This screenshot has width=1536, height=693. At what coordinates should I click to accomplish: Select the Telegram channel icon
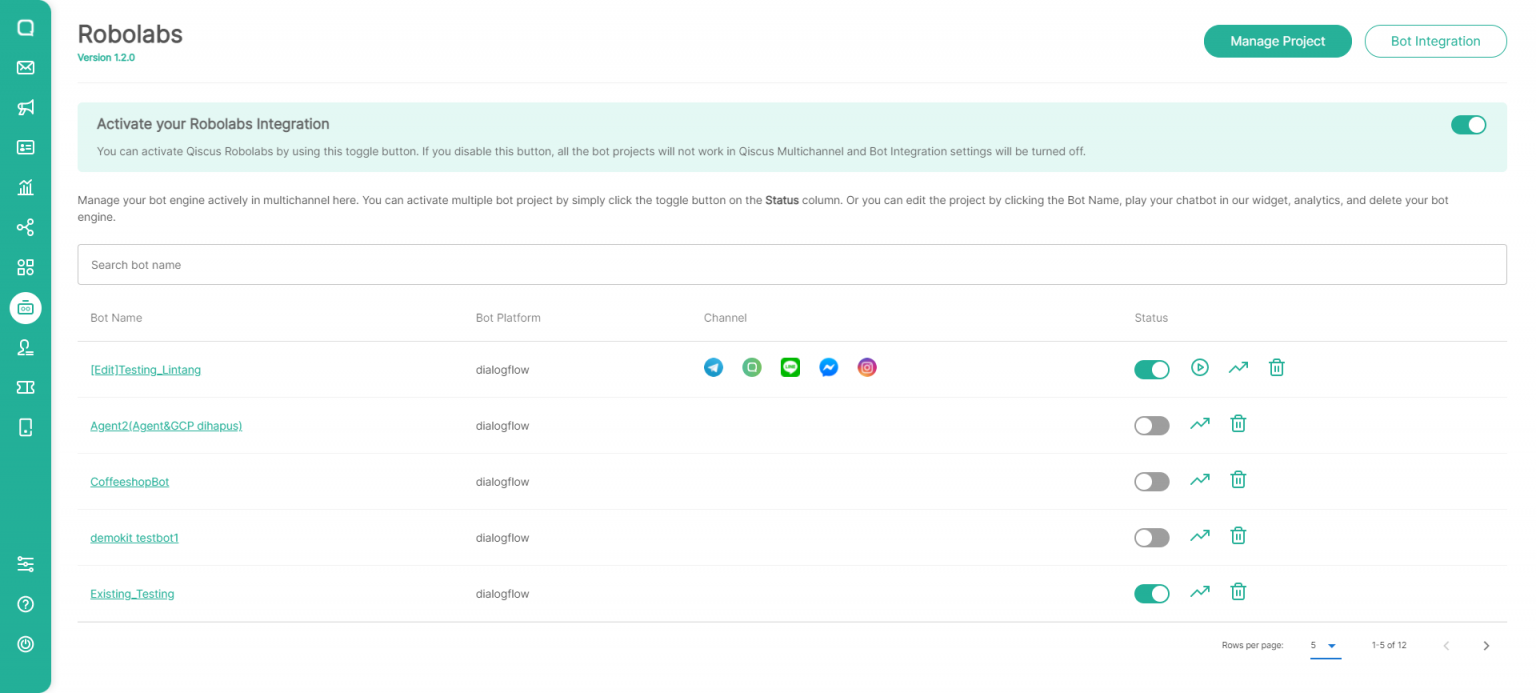(x=713, y=367)
